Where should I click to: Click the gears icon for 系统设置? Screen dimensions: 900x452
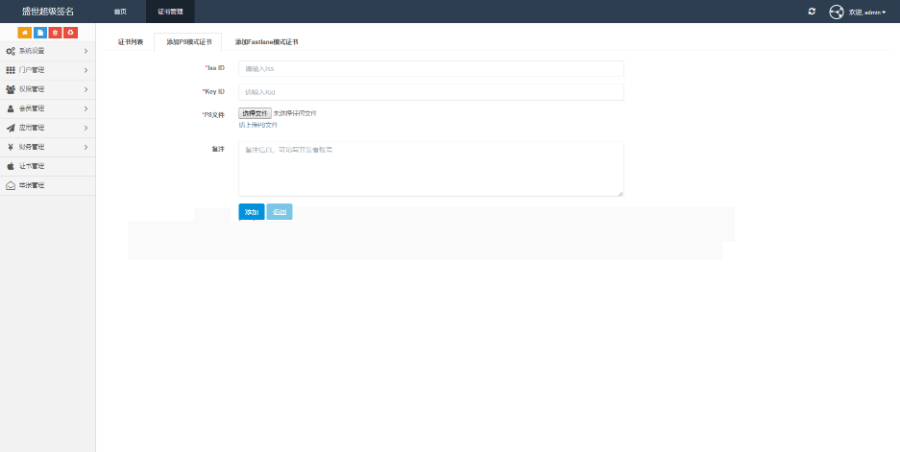click(10, 51)
